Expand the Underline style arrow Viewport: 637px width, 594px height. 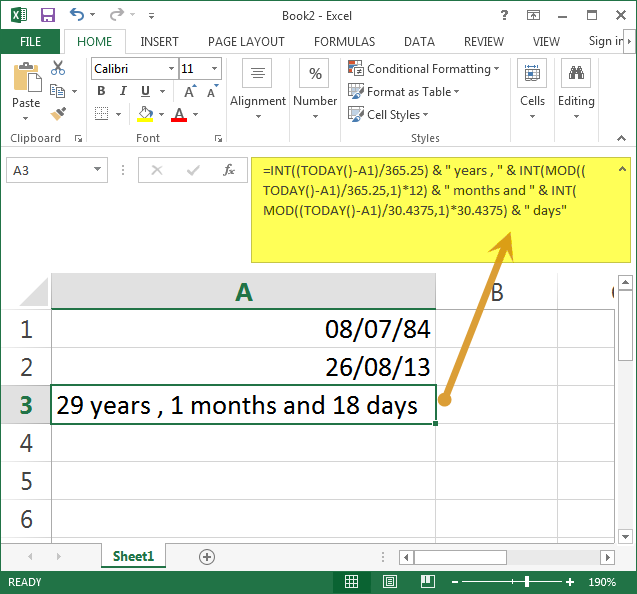tap(162, 91)
